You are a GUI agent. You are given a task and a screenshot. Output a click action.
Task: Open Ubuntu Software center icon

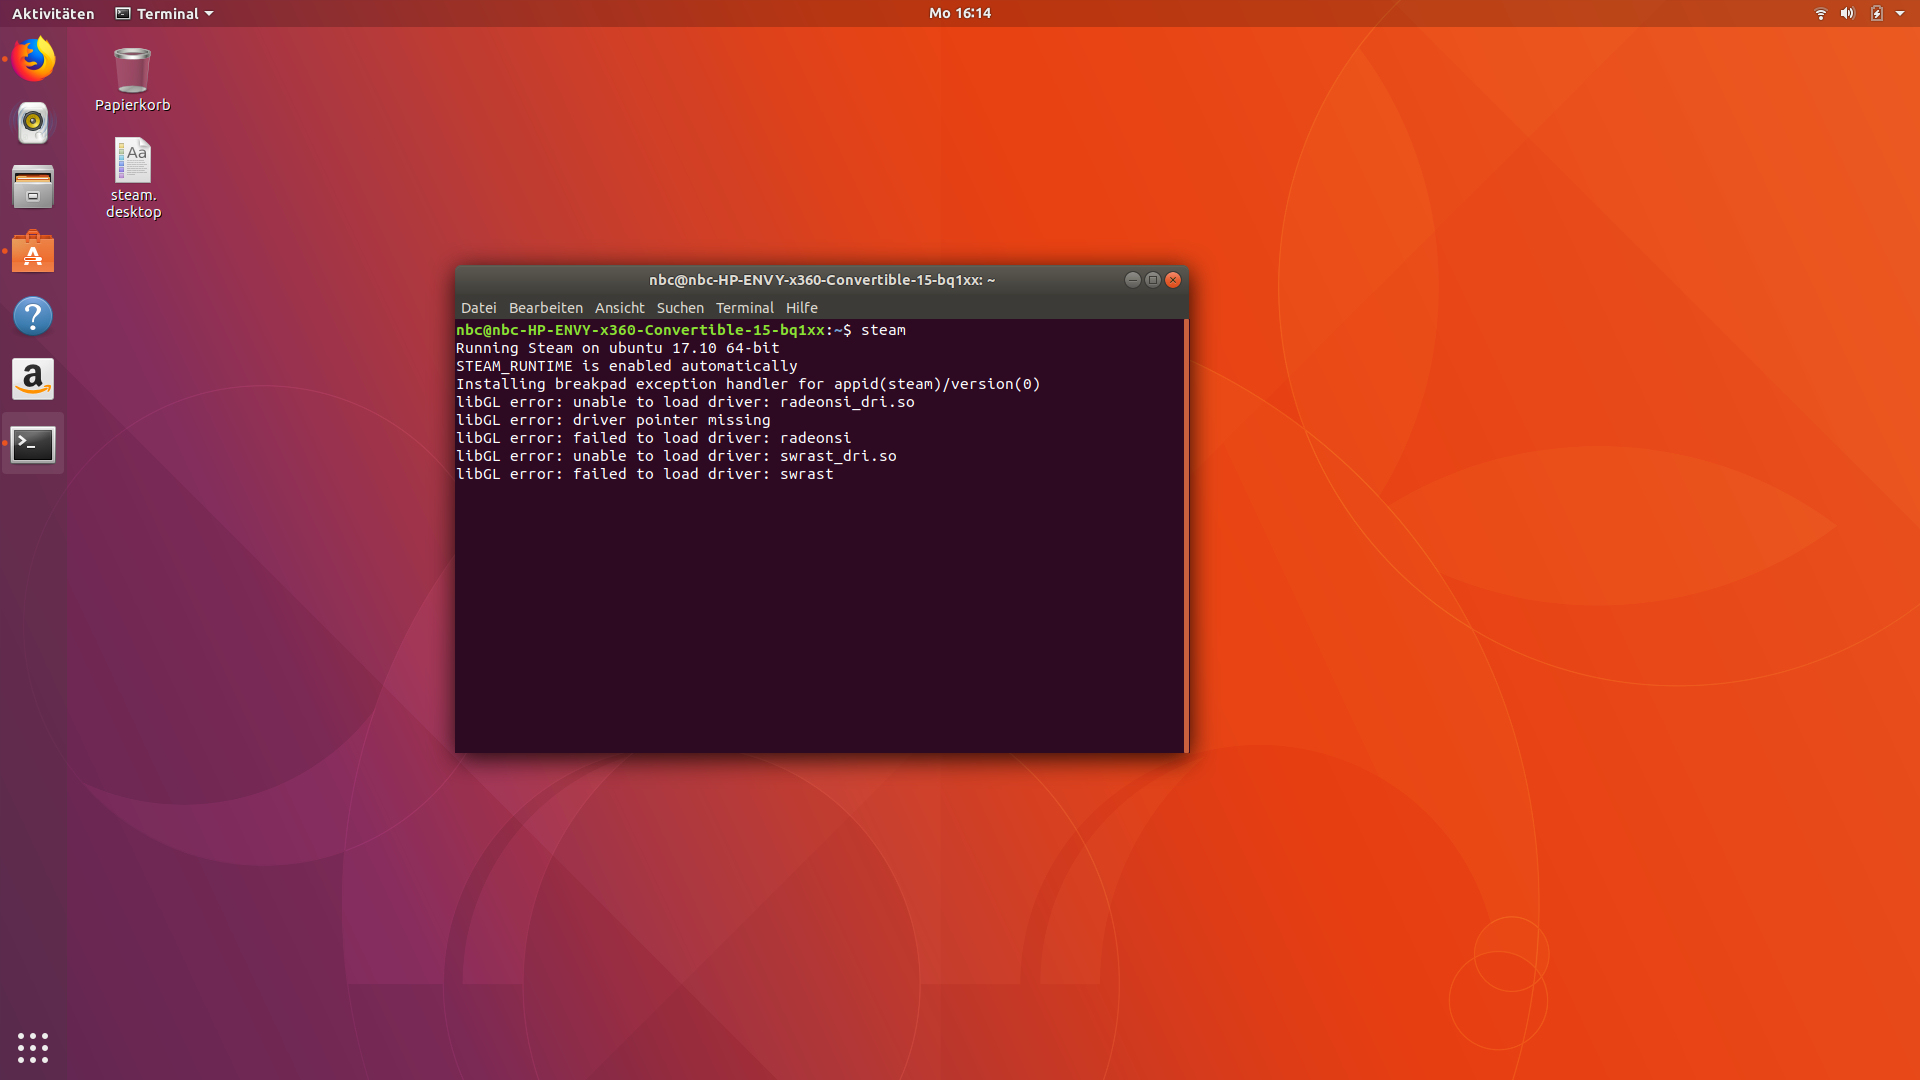(x=33, y=252)
